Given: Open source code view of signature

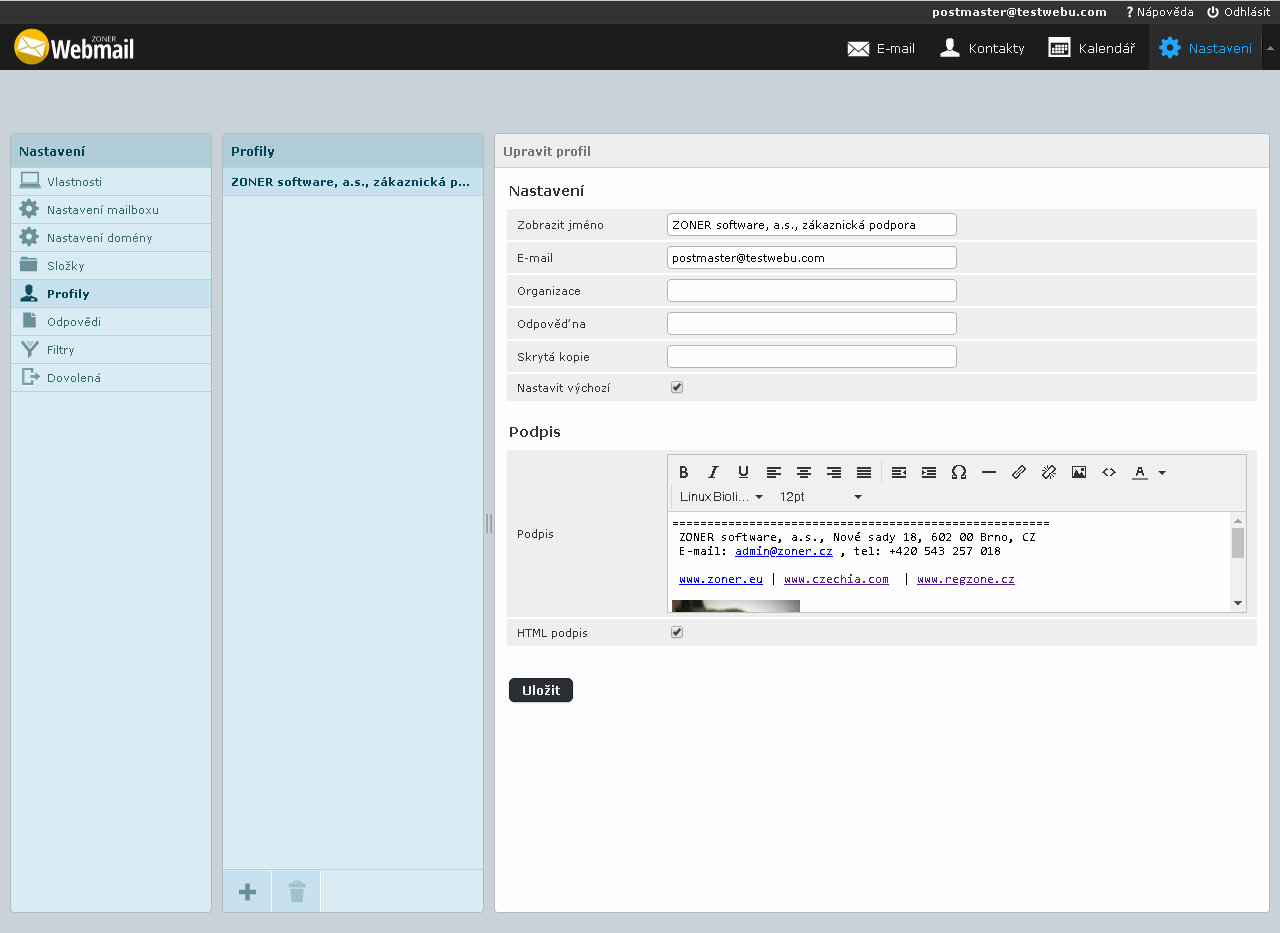Looking at the screenshot, I should 1109,472.
